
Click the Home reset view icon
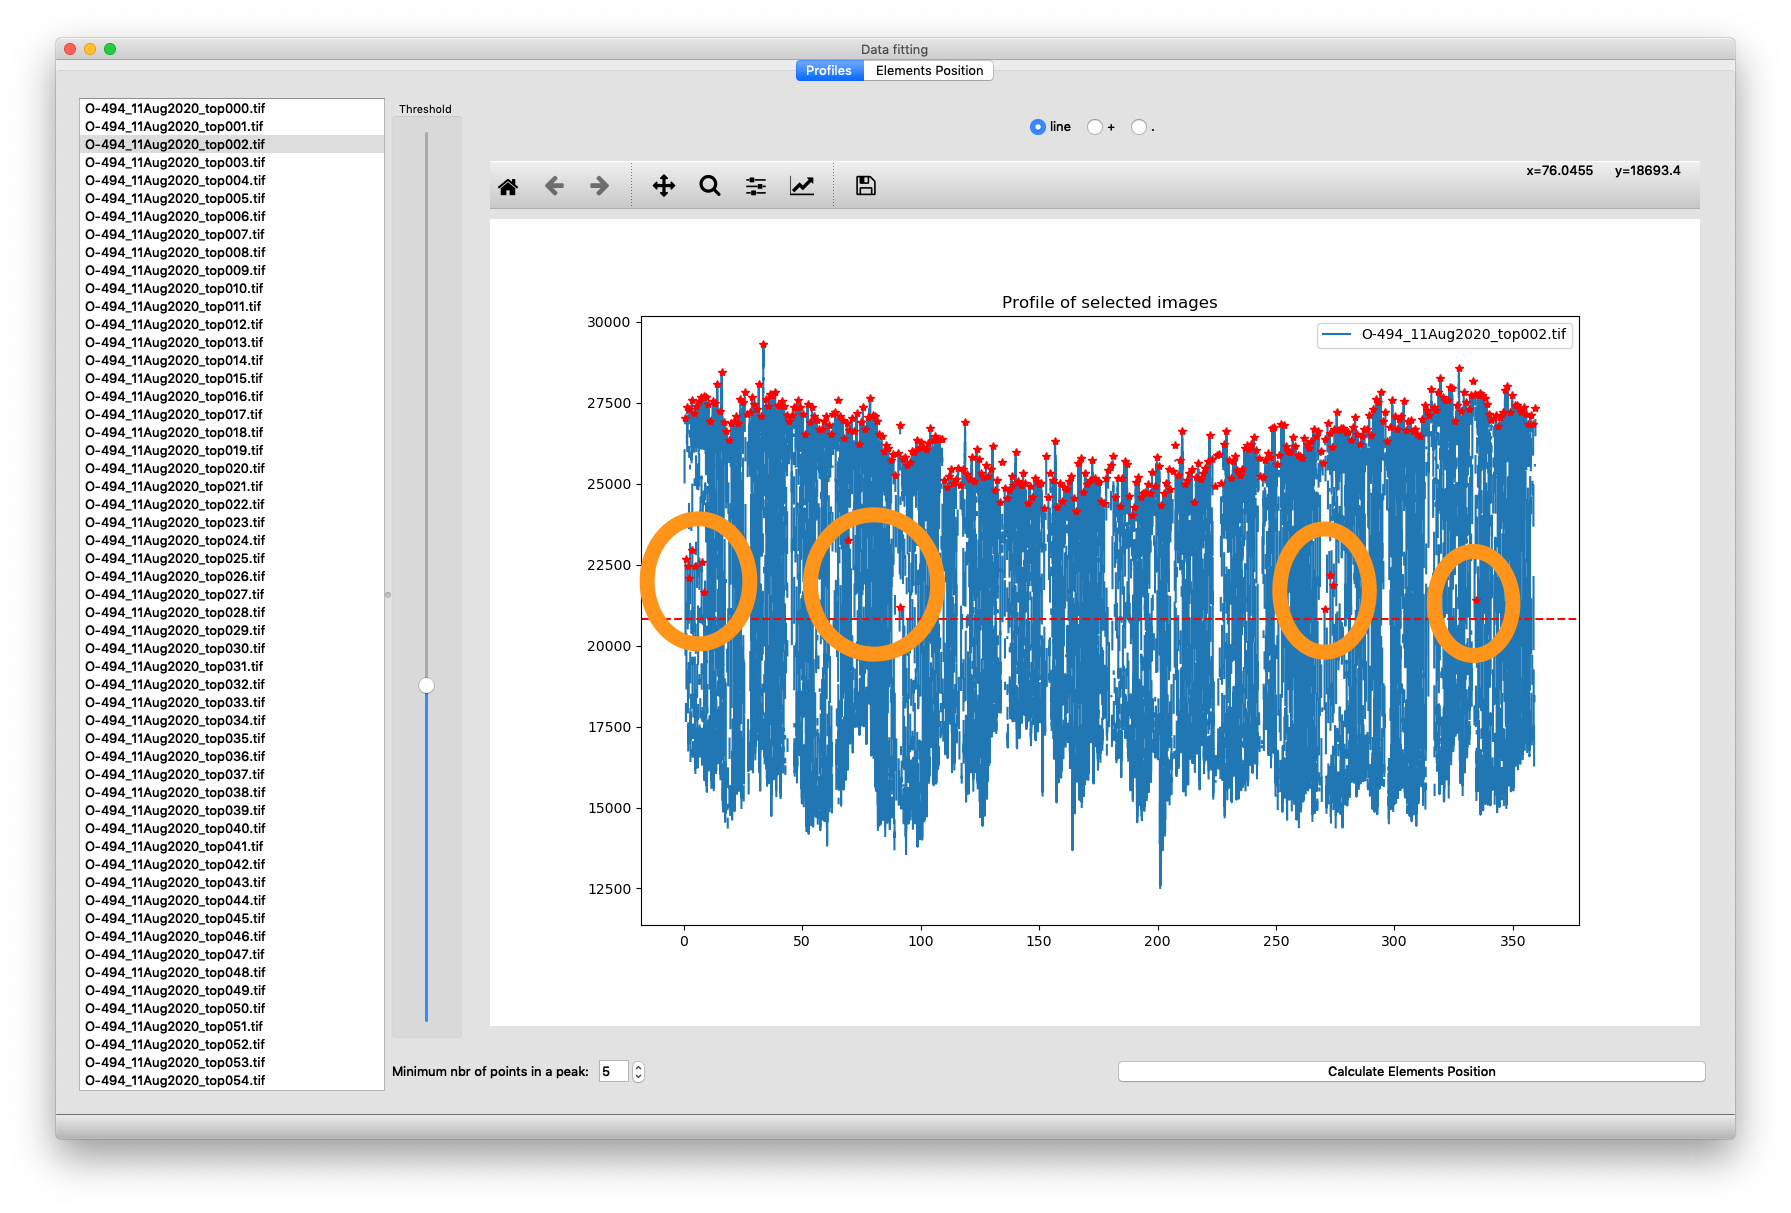[x=508, y=186]
